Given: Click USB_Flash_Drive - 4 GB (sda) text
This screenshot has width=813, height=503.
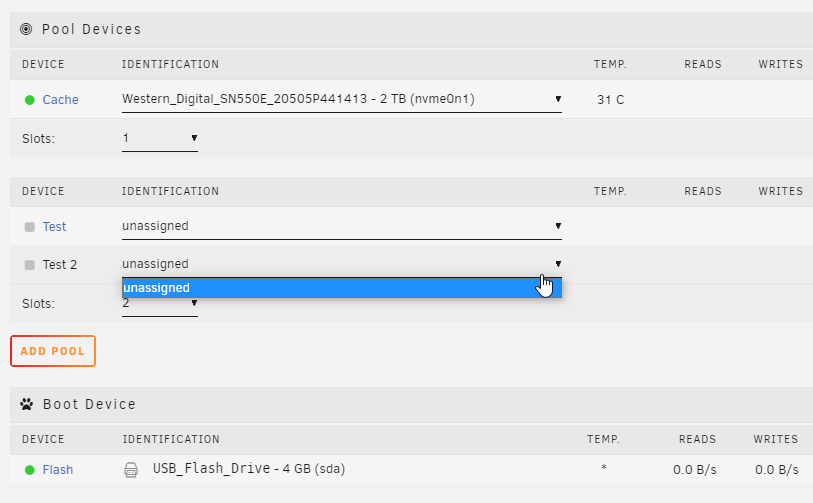Looking at the screenshot, I should tap(249, 469).
